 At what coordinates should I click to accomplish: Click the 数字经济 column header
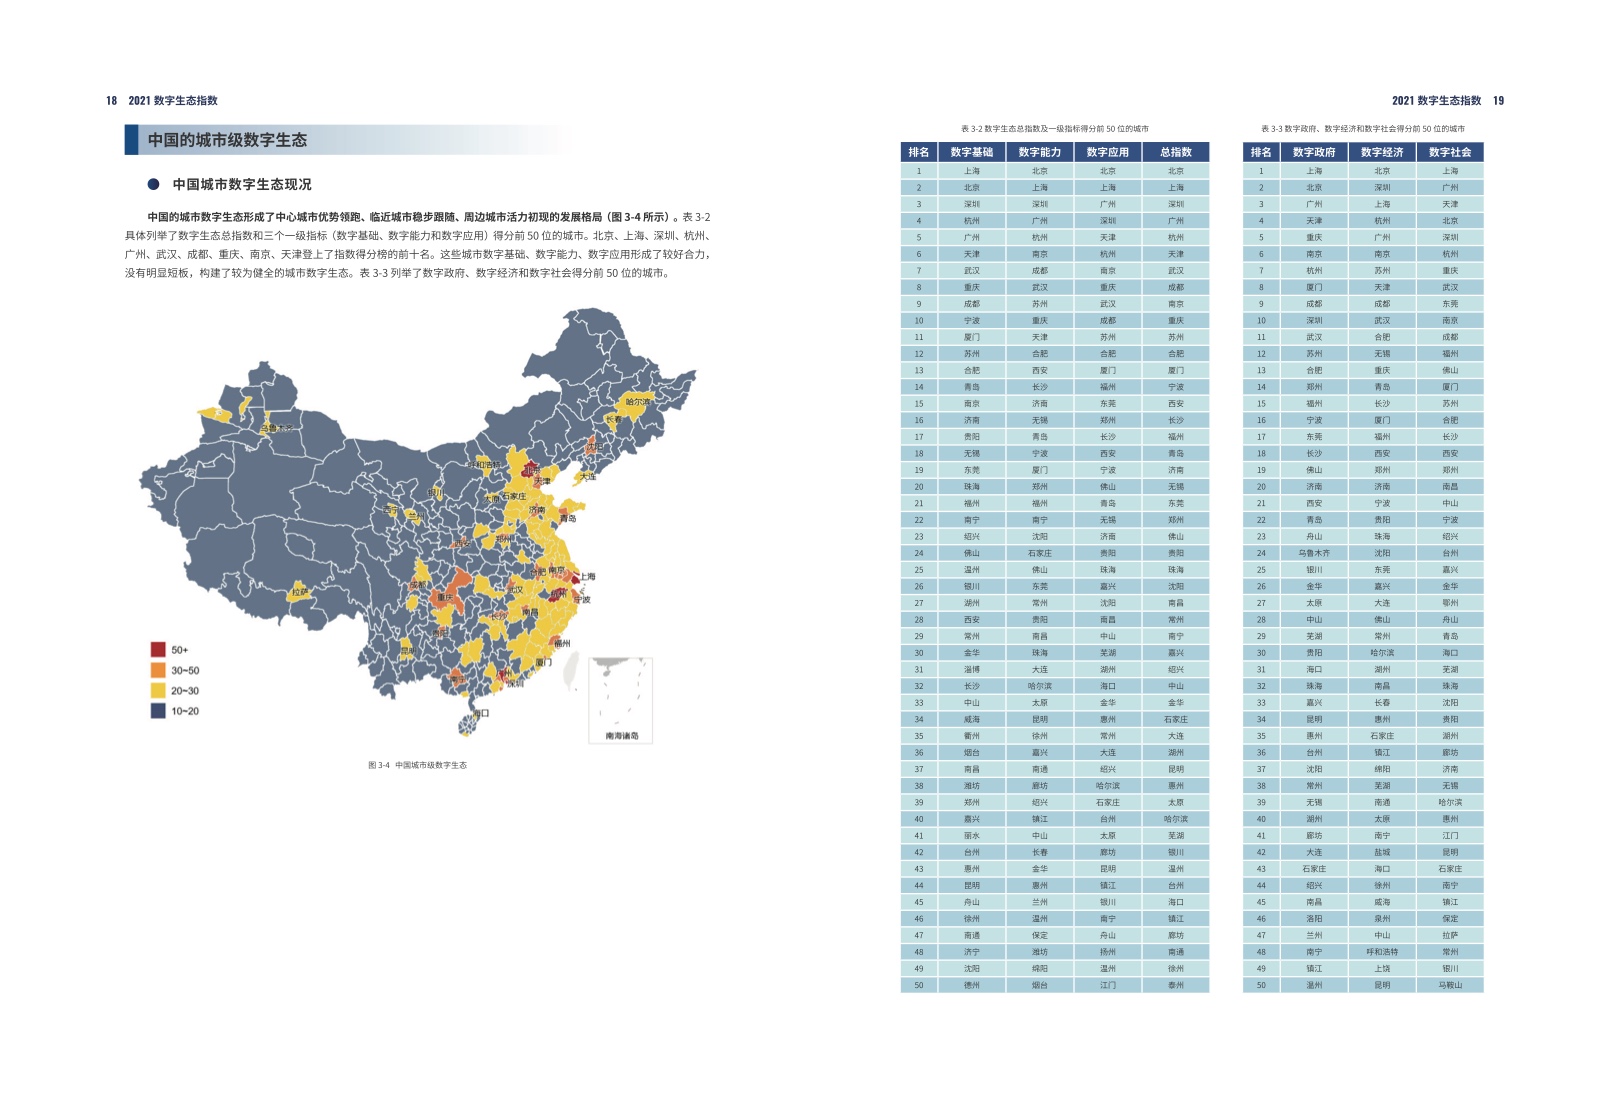tap(1381, 152)
